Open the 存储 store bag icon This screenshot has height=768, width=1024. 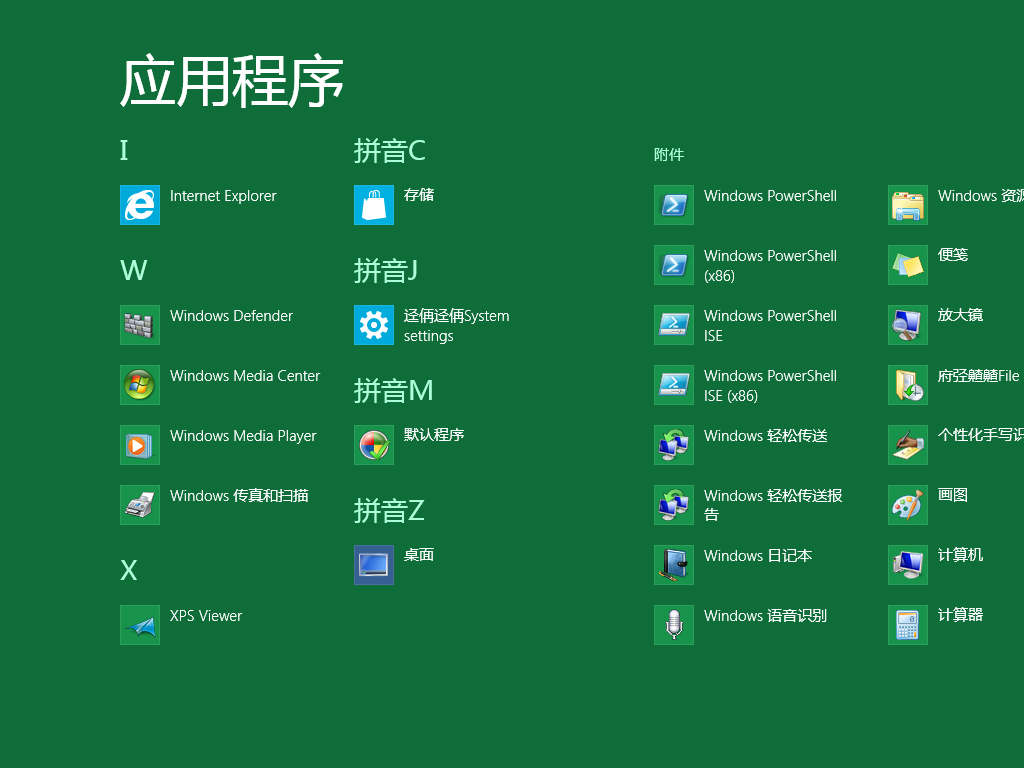[x=374, y=205]
